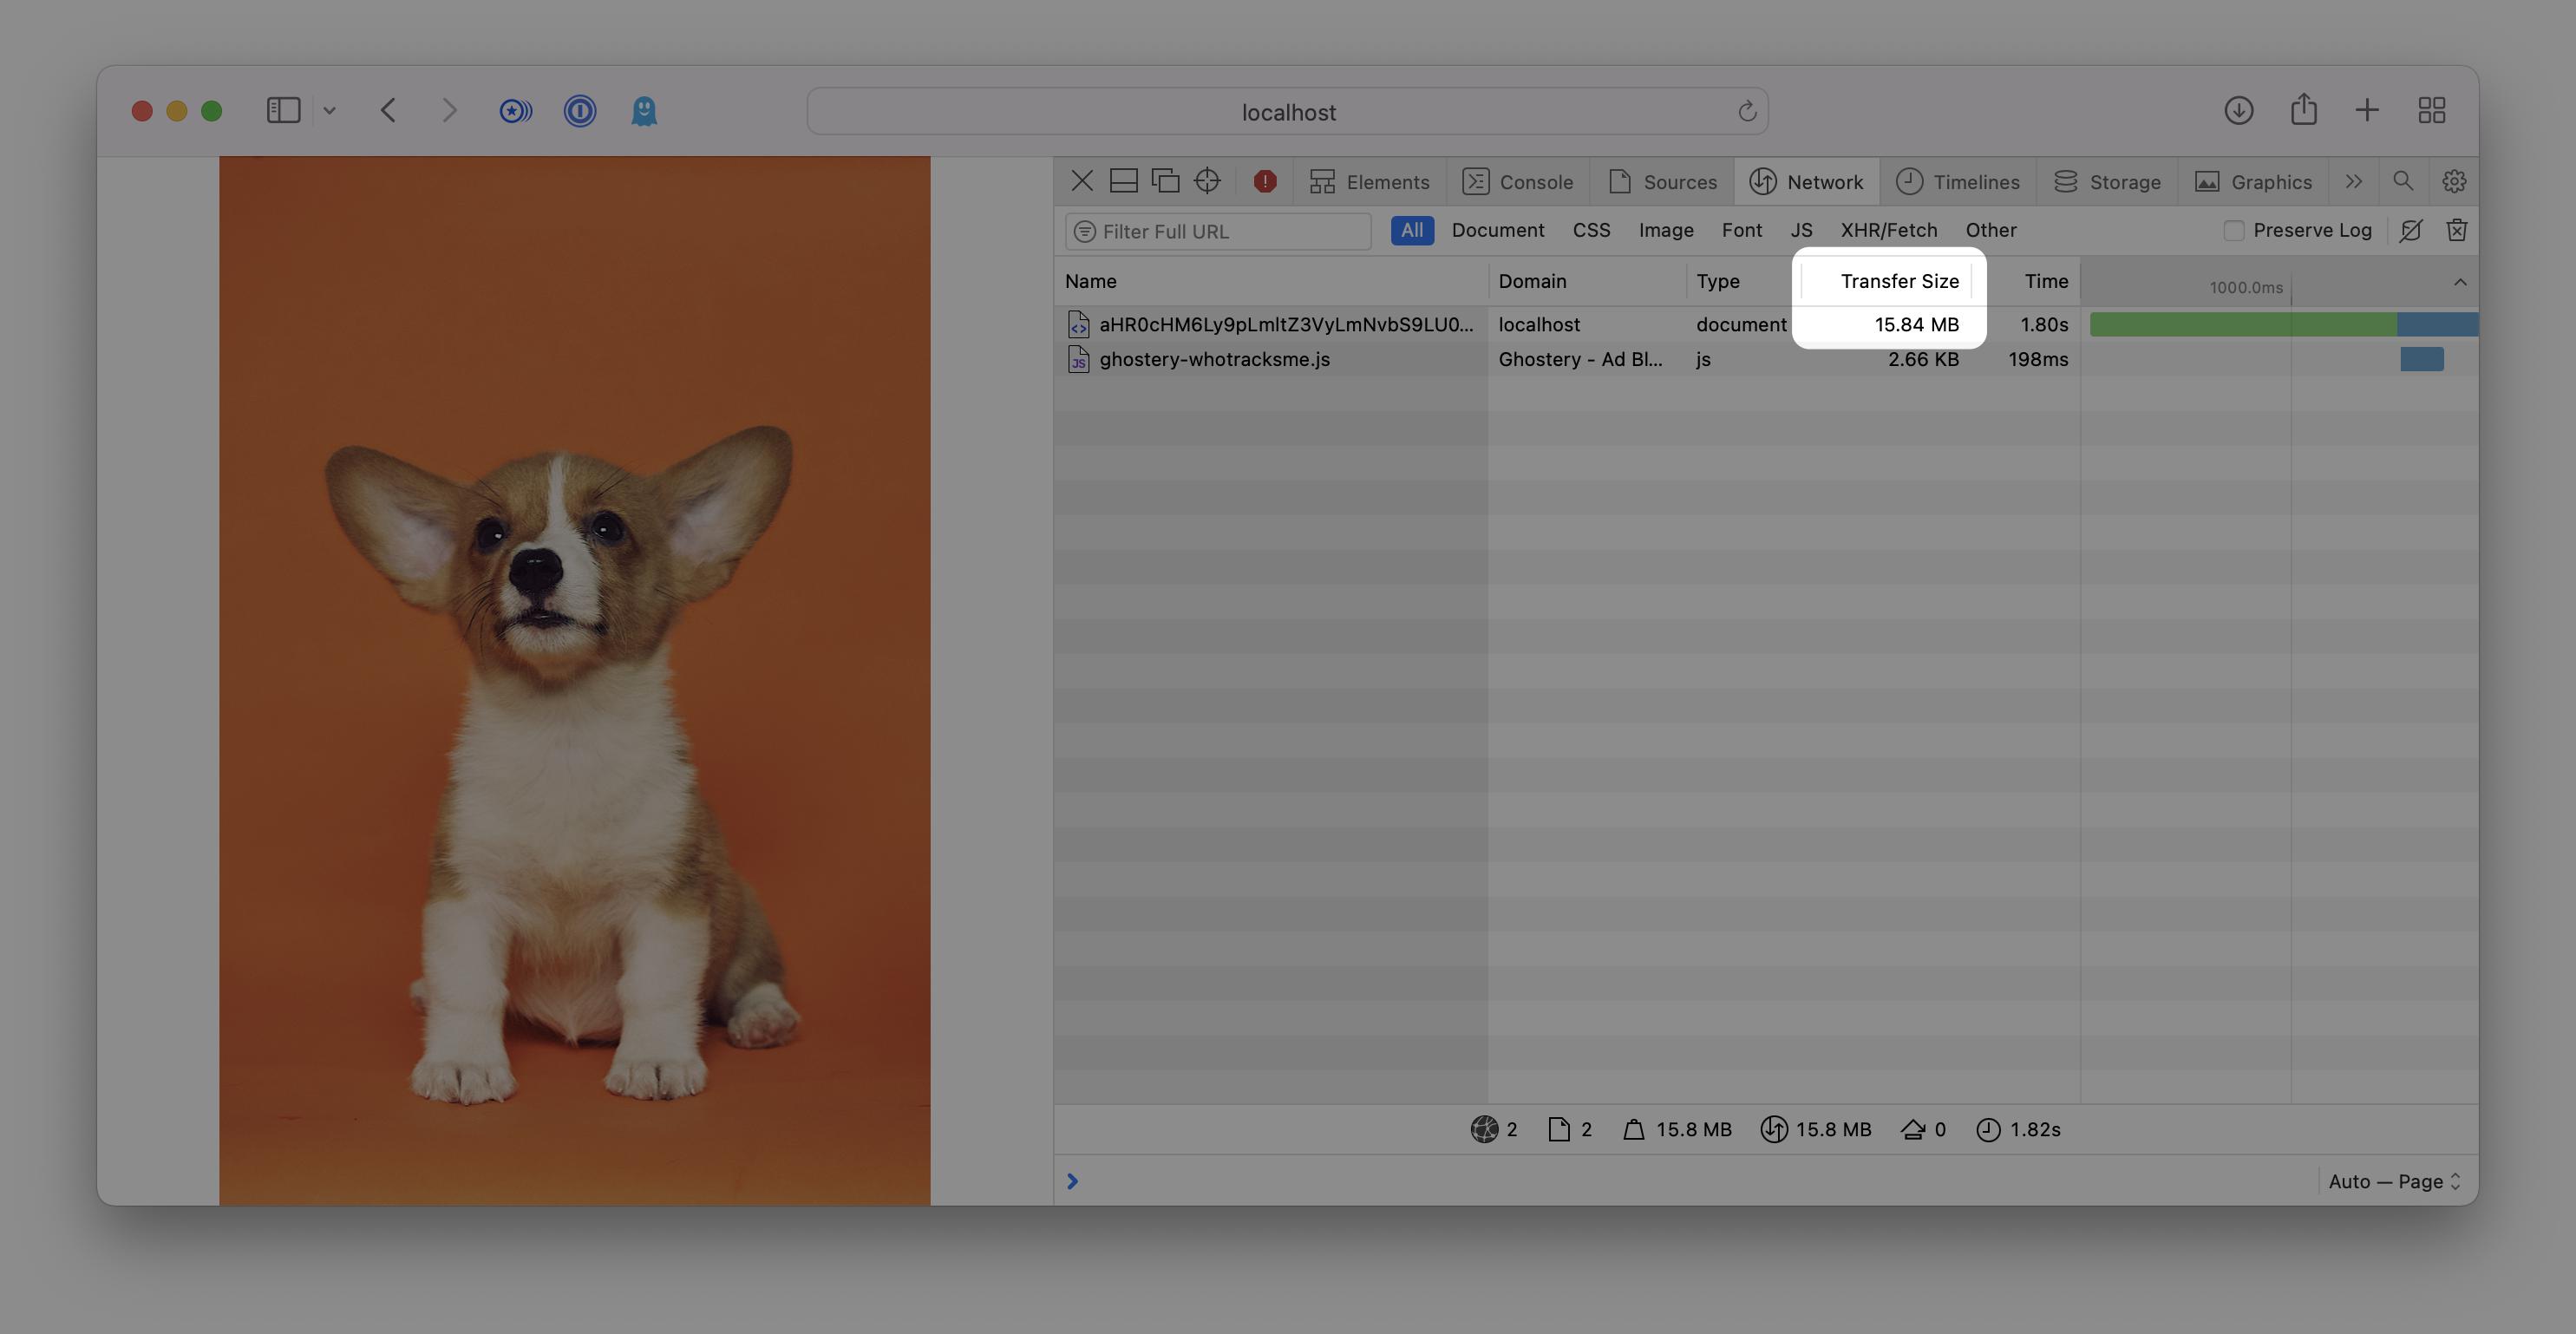Switch to the XHR/Fetch filter tab

1888,230
